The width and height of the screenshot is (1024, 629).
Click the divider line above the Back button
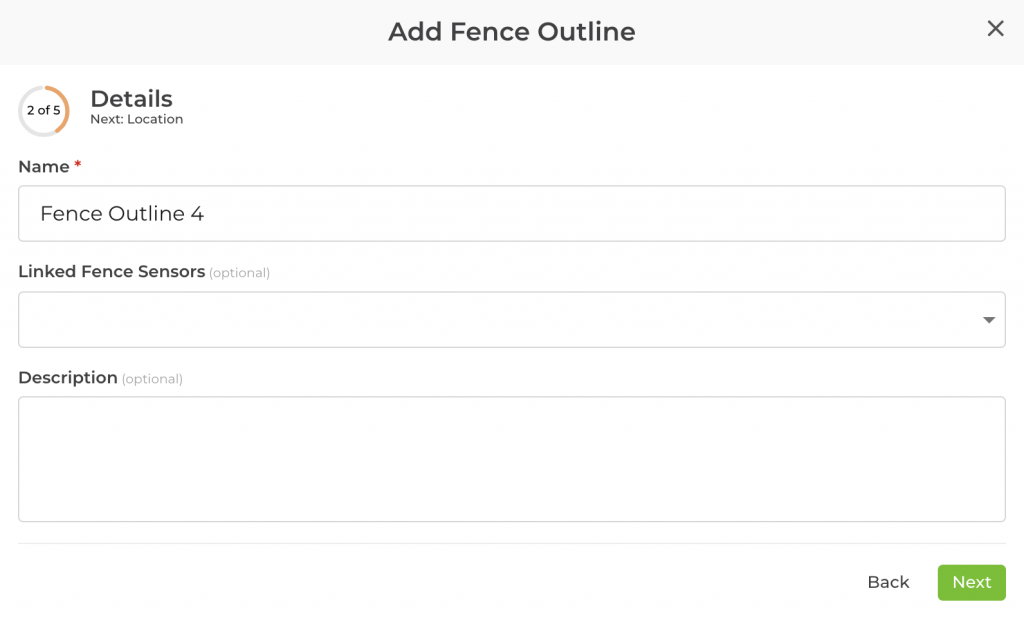511,544
